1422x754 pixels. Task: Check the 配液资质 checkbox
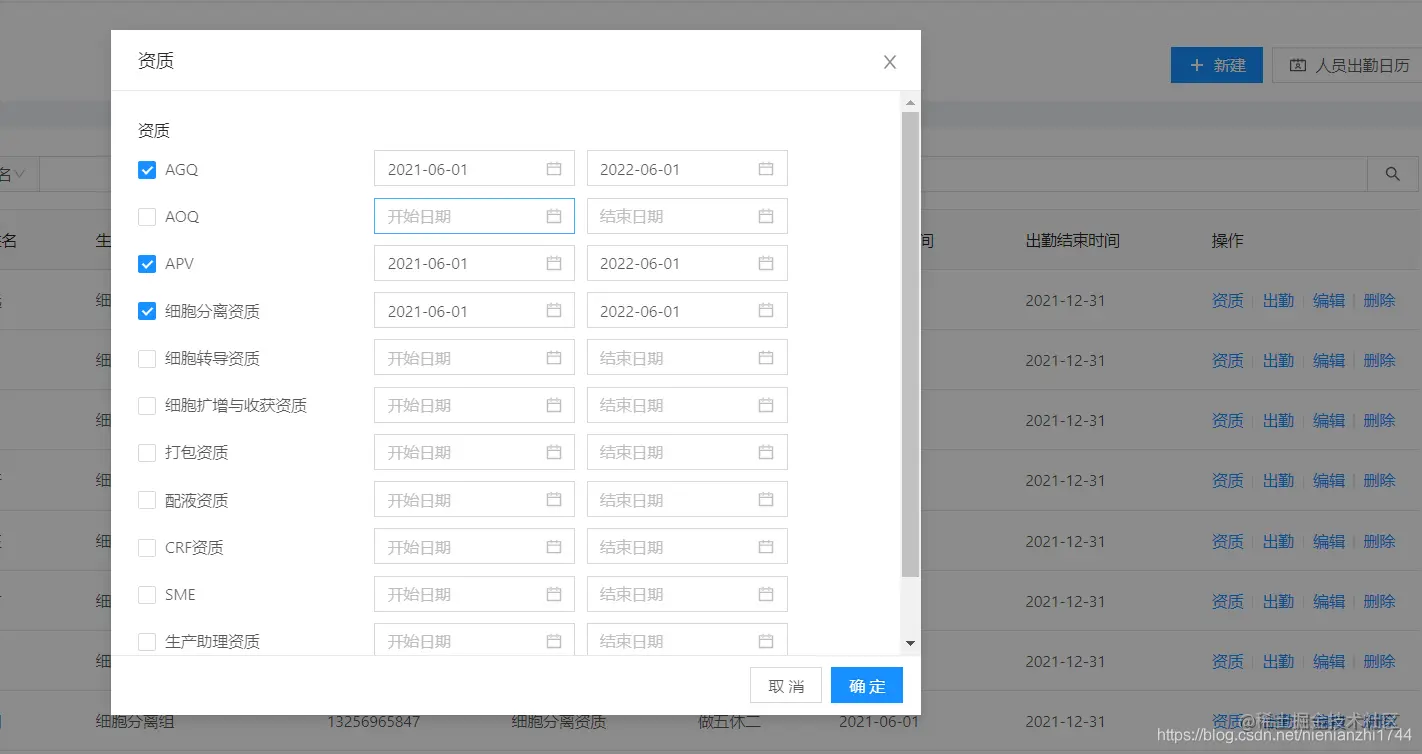(x=147, y=500)
